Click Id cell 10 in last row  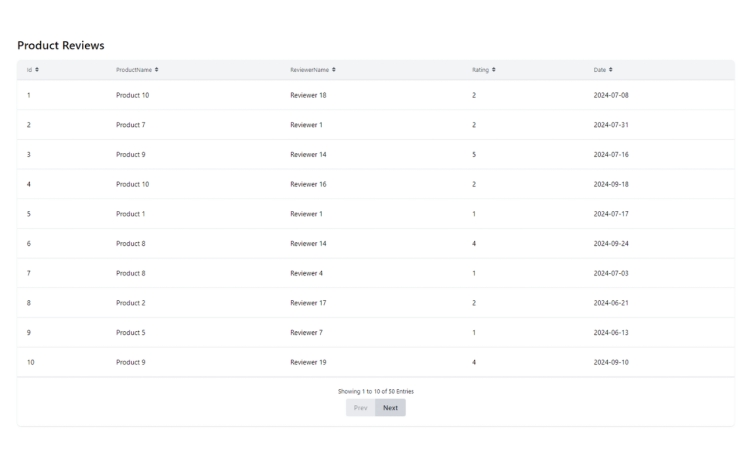click(31, 362)
